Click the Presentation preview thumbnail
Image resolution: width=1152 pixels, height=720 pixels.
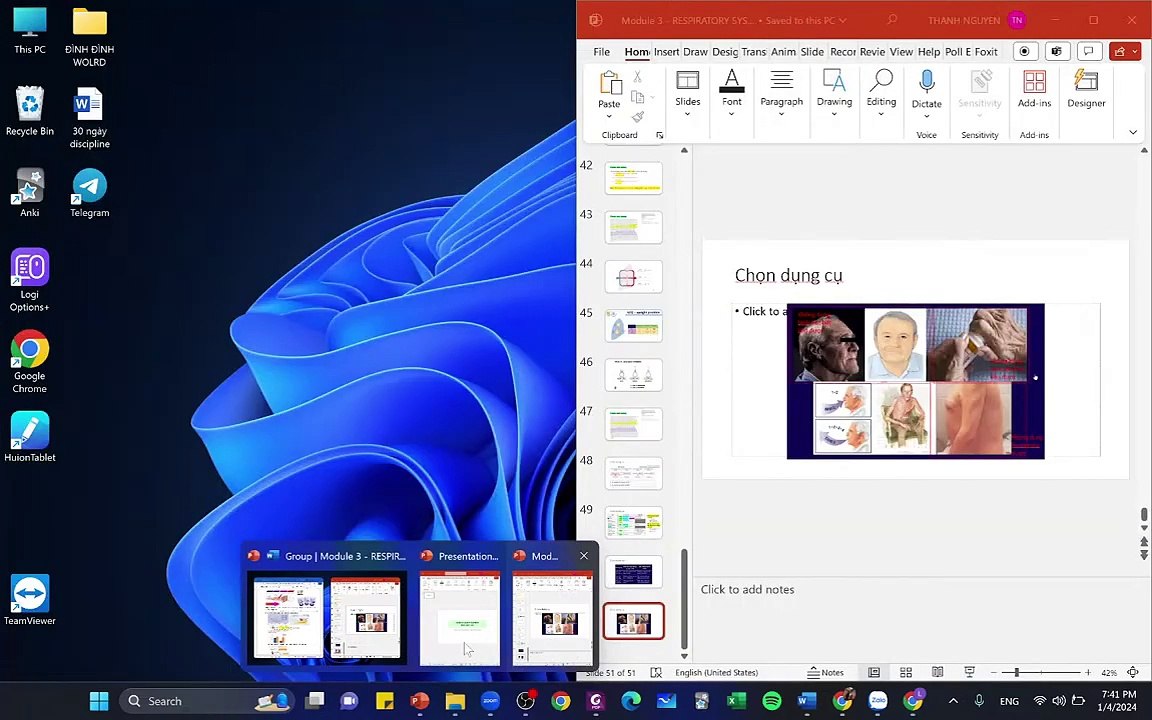click(460, 618)
